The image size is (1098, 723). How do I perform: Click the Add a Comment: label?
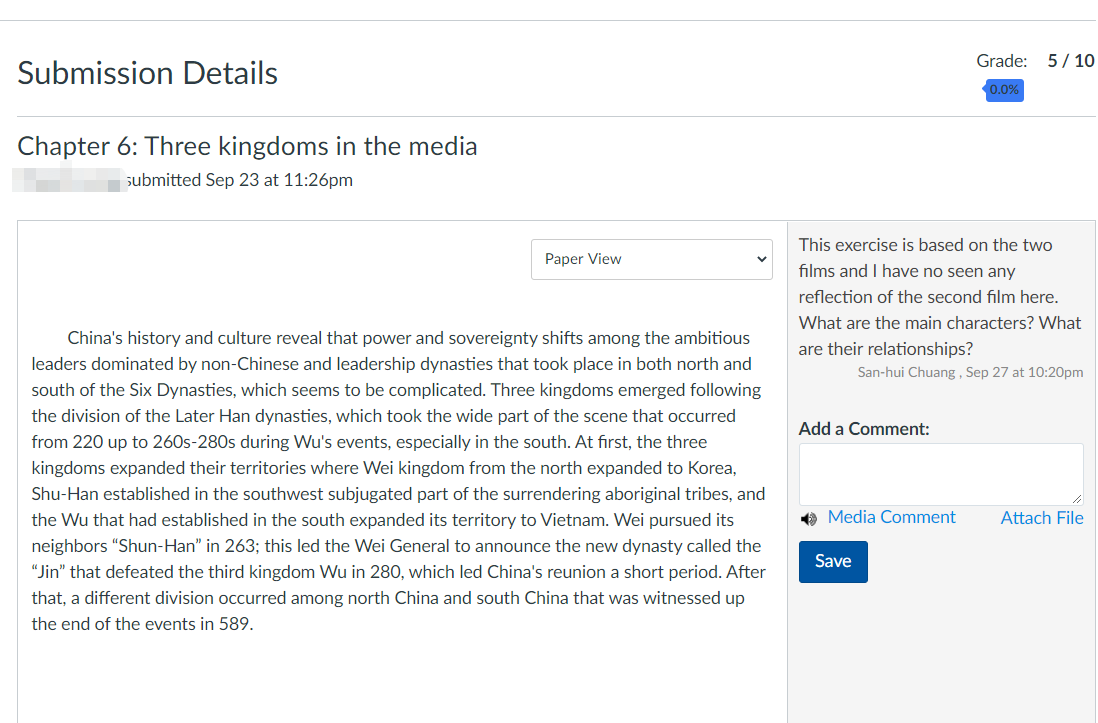coord(864,428)
